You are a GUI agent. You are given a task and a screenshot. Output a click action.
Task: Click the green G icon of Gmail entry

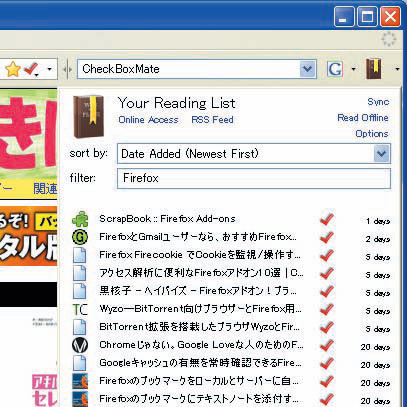click(80, 237)
